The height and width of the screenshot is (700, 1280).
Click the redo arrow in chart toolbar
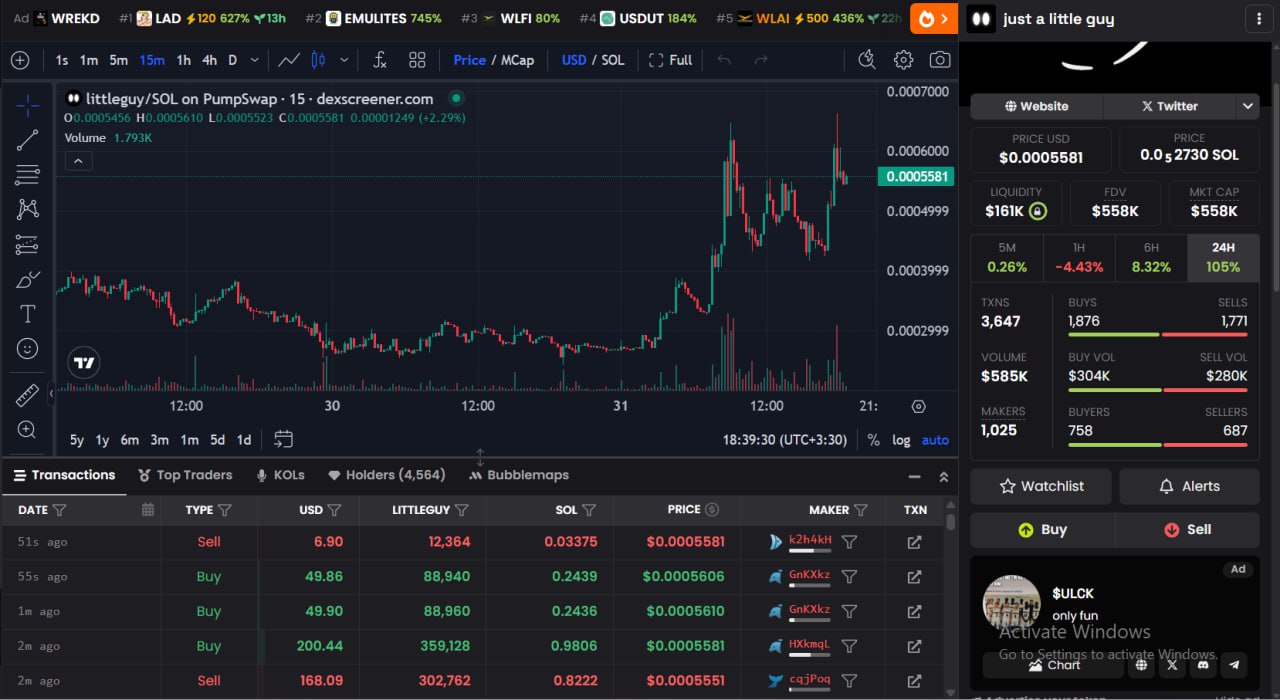[x=761, y=60]
